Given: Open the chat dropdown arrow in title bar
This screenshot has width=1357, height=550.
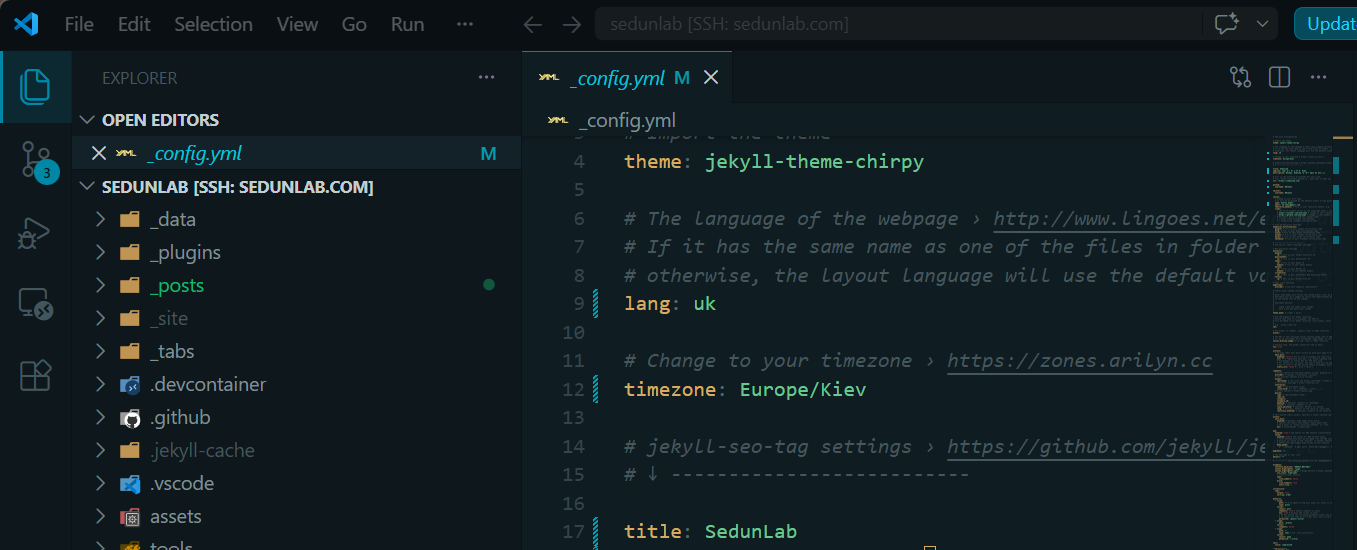Looking at the screenshot, I should [x=1263, y=25].
